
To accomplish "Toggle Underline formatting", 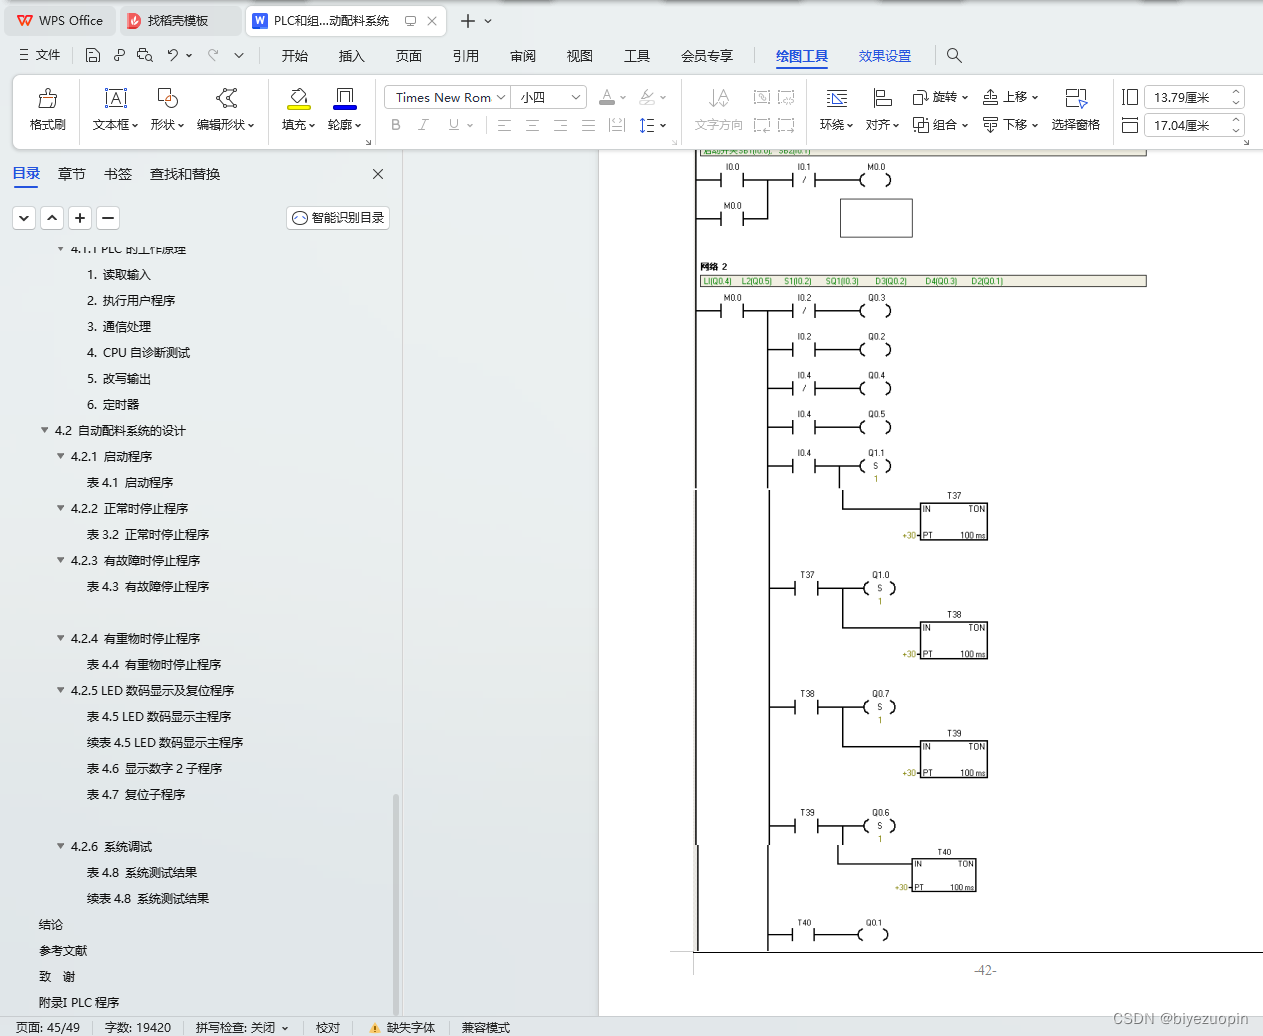I will (x=453, y=125).
